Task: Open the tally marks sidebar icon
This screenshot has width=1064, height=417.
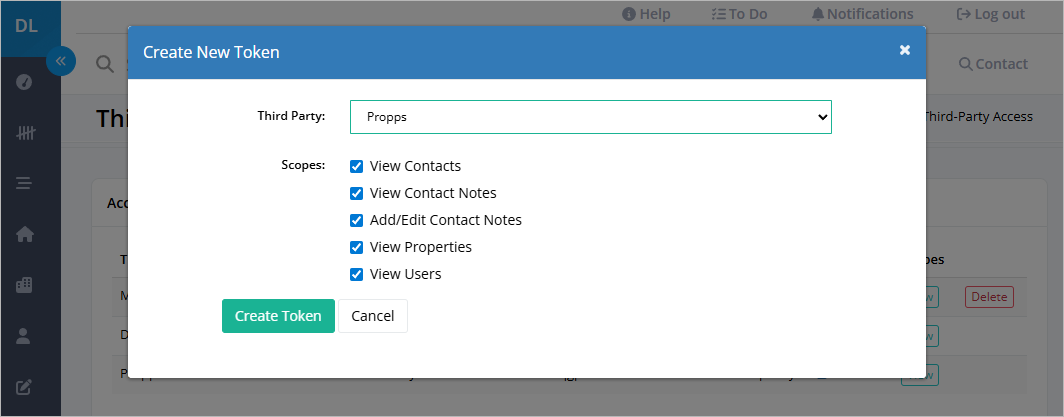Action: (24, 133)
